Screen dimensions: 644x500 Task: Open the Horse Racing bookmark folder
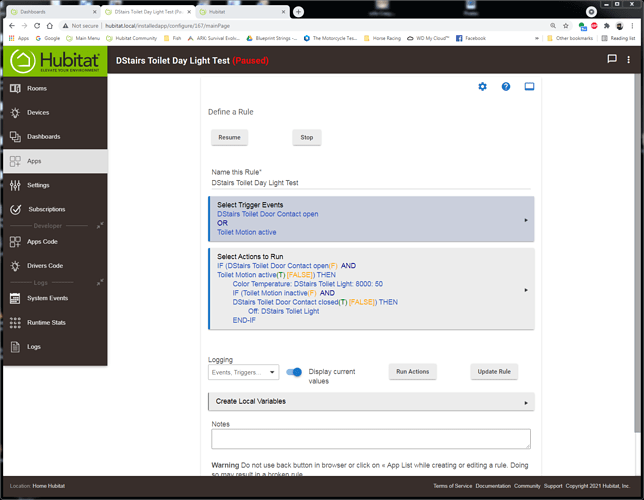coord(382,38)
